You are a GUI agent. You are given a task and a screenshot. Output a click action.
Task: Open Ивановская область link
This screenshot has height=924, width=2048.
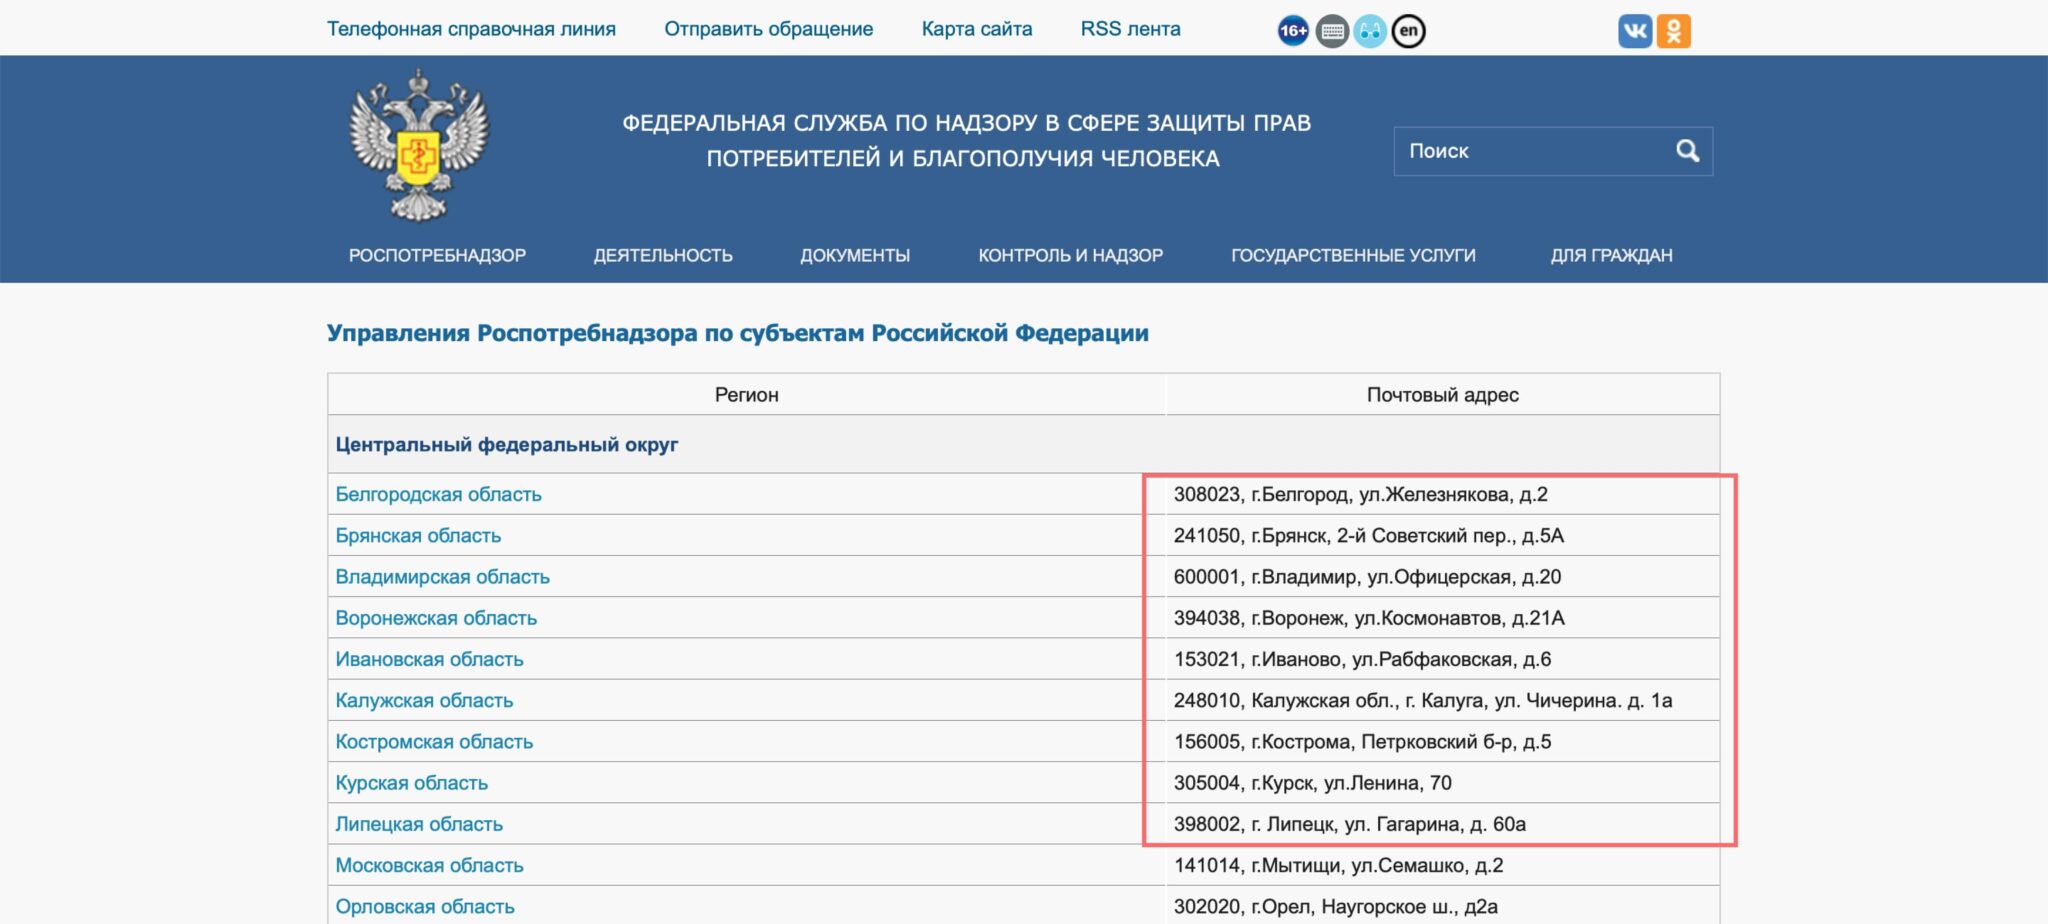click(x=429, y=659)
